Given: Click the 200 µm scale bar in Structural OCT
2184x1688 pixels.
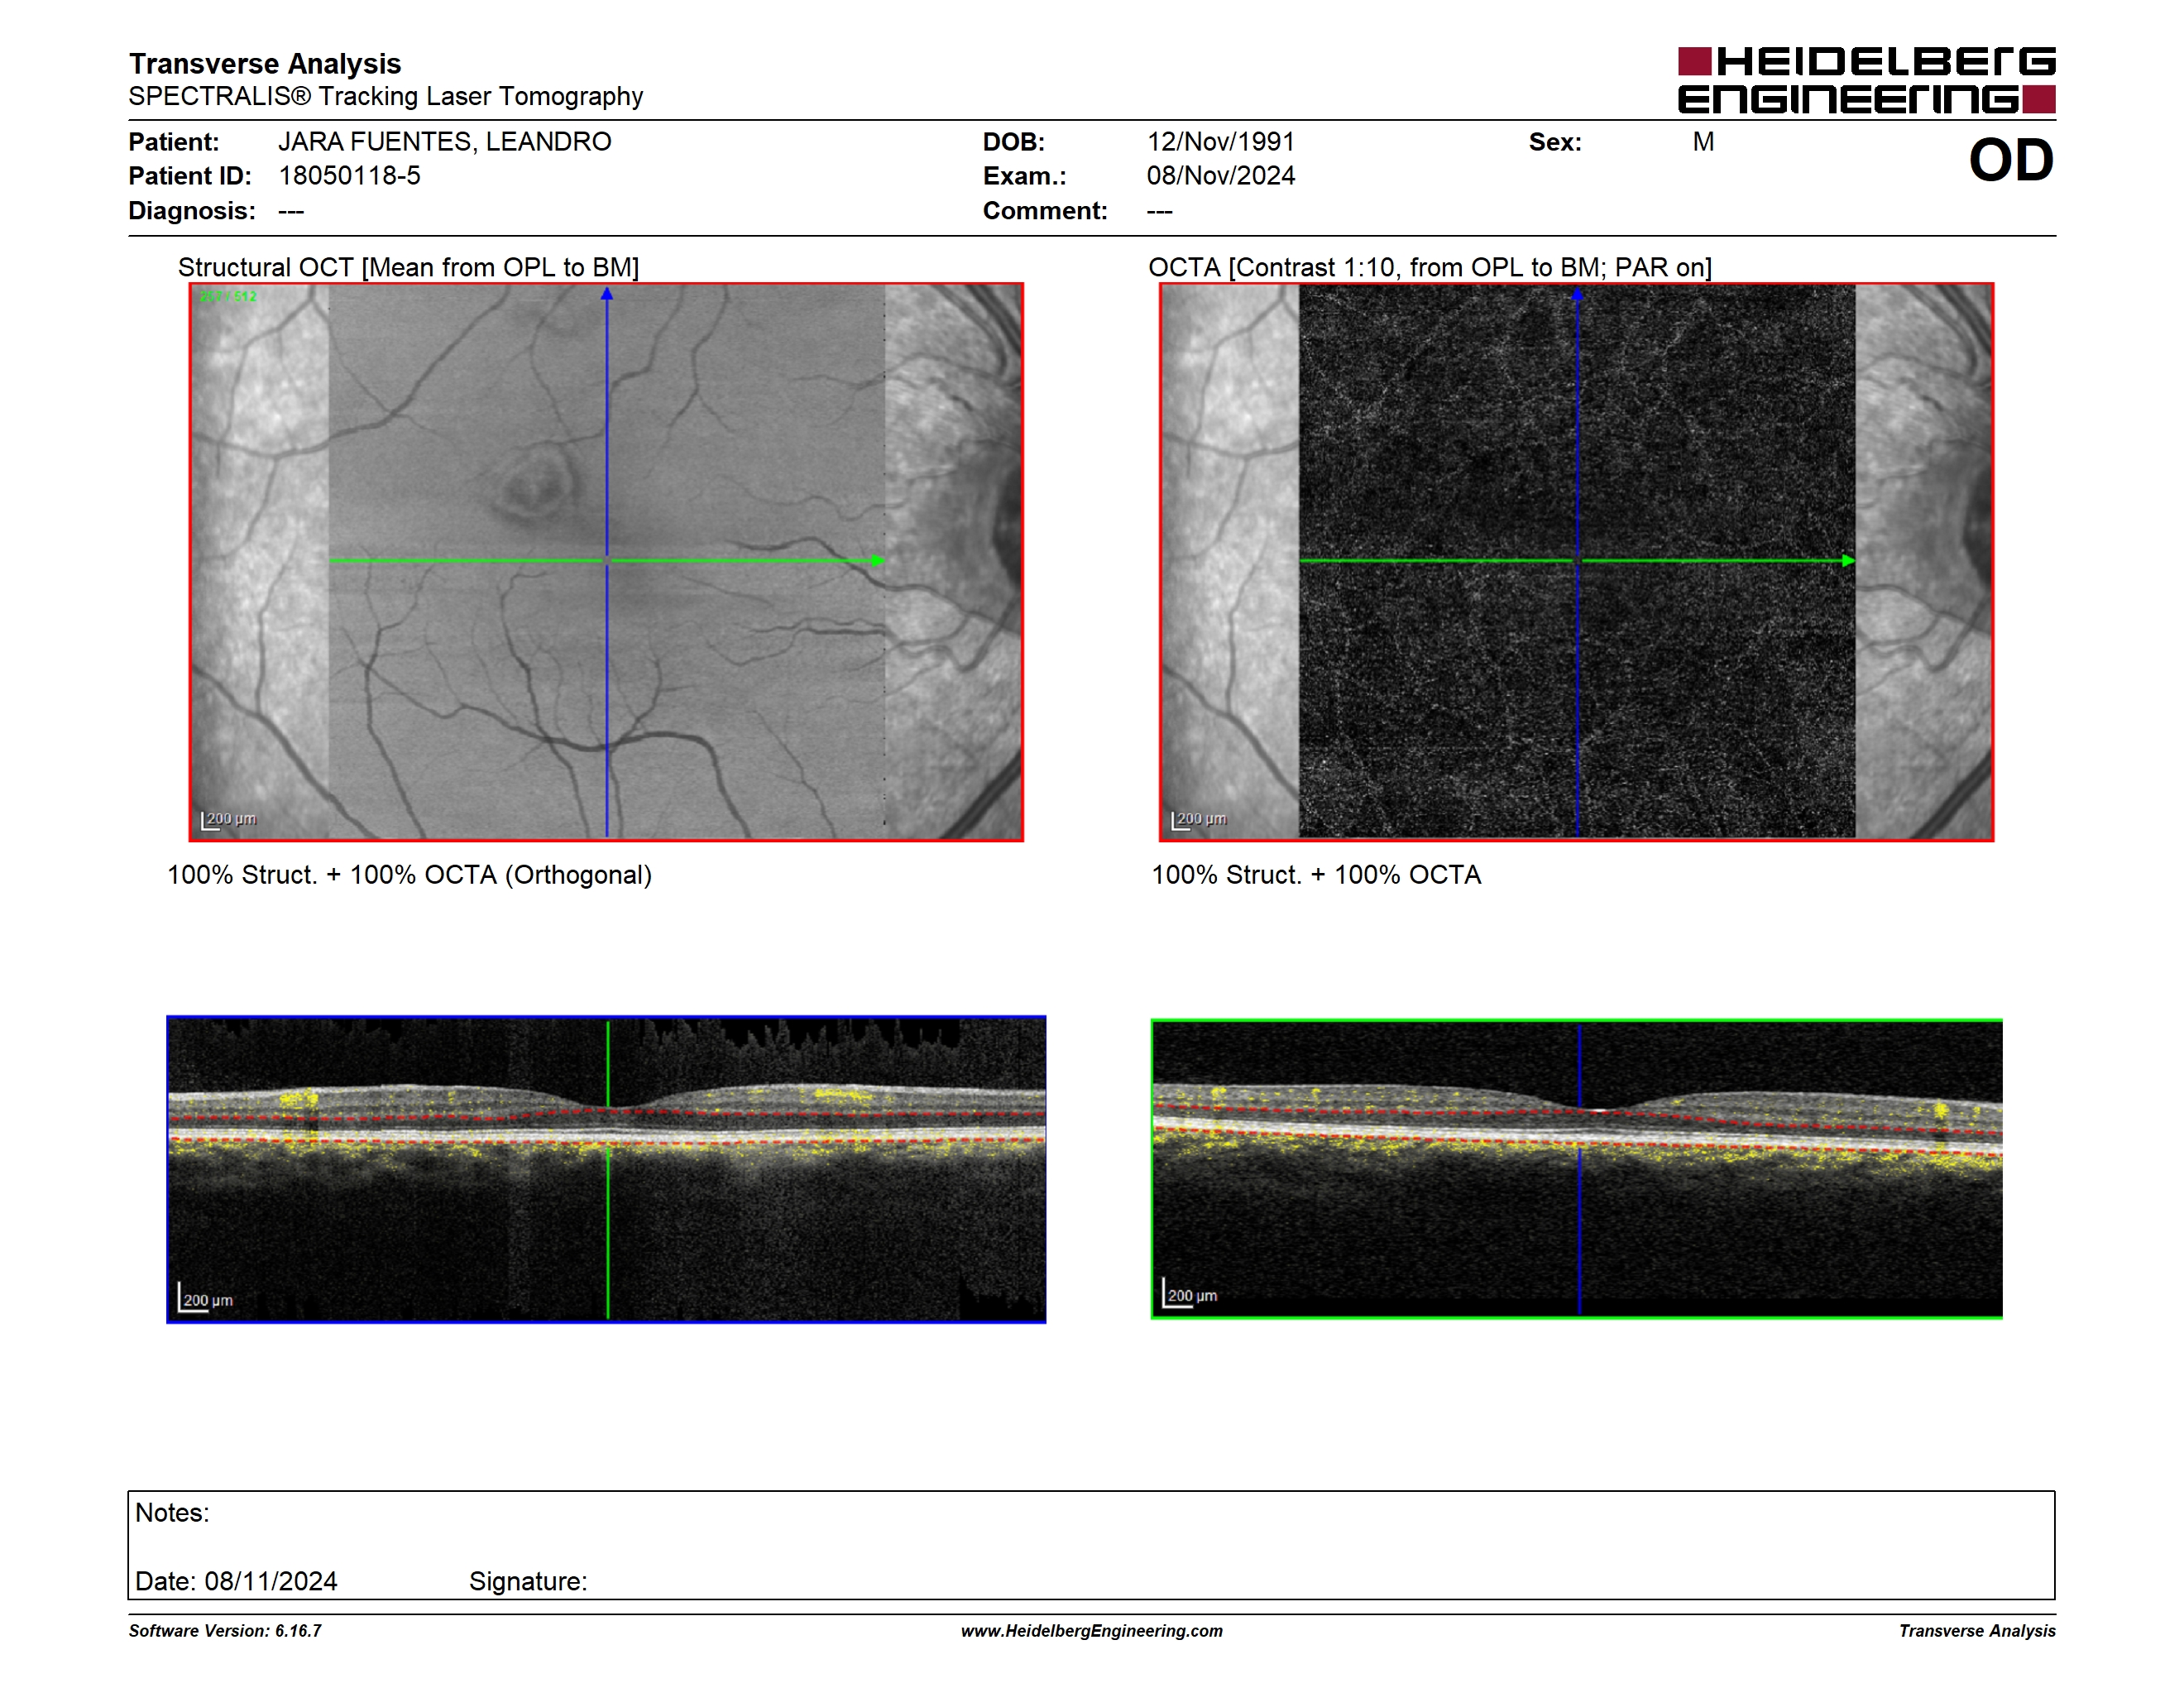Looking at the screenshot, I should 229,820.
